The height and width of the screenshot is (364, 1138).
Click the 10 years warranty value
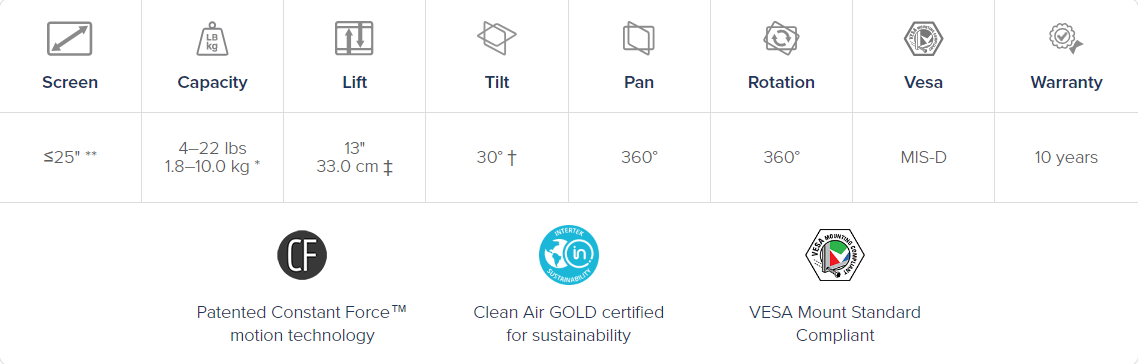click(x=1066, y=157)
